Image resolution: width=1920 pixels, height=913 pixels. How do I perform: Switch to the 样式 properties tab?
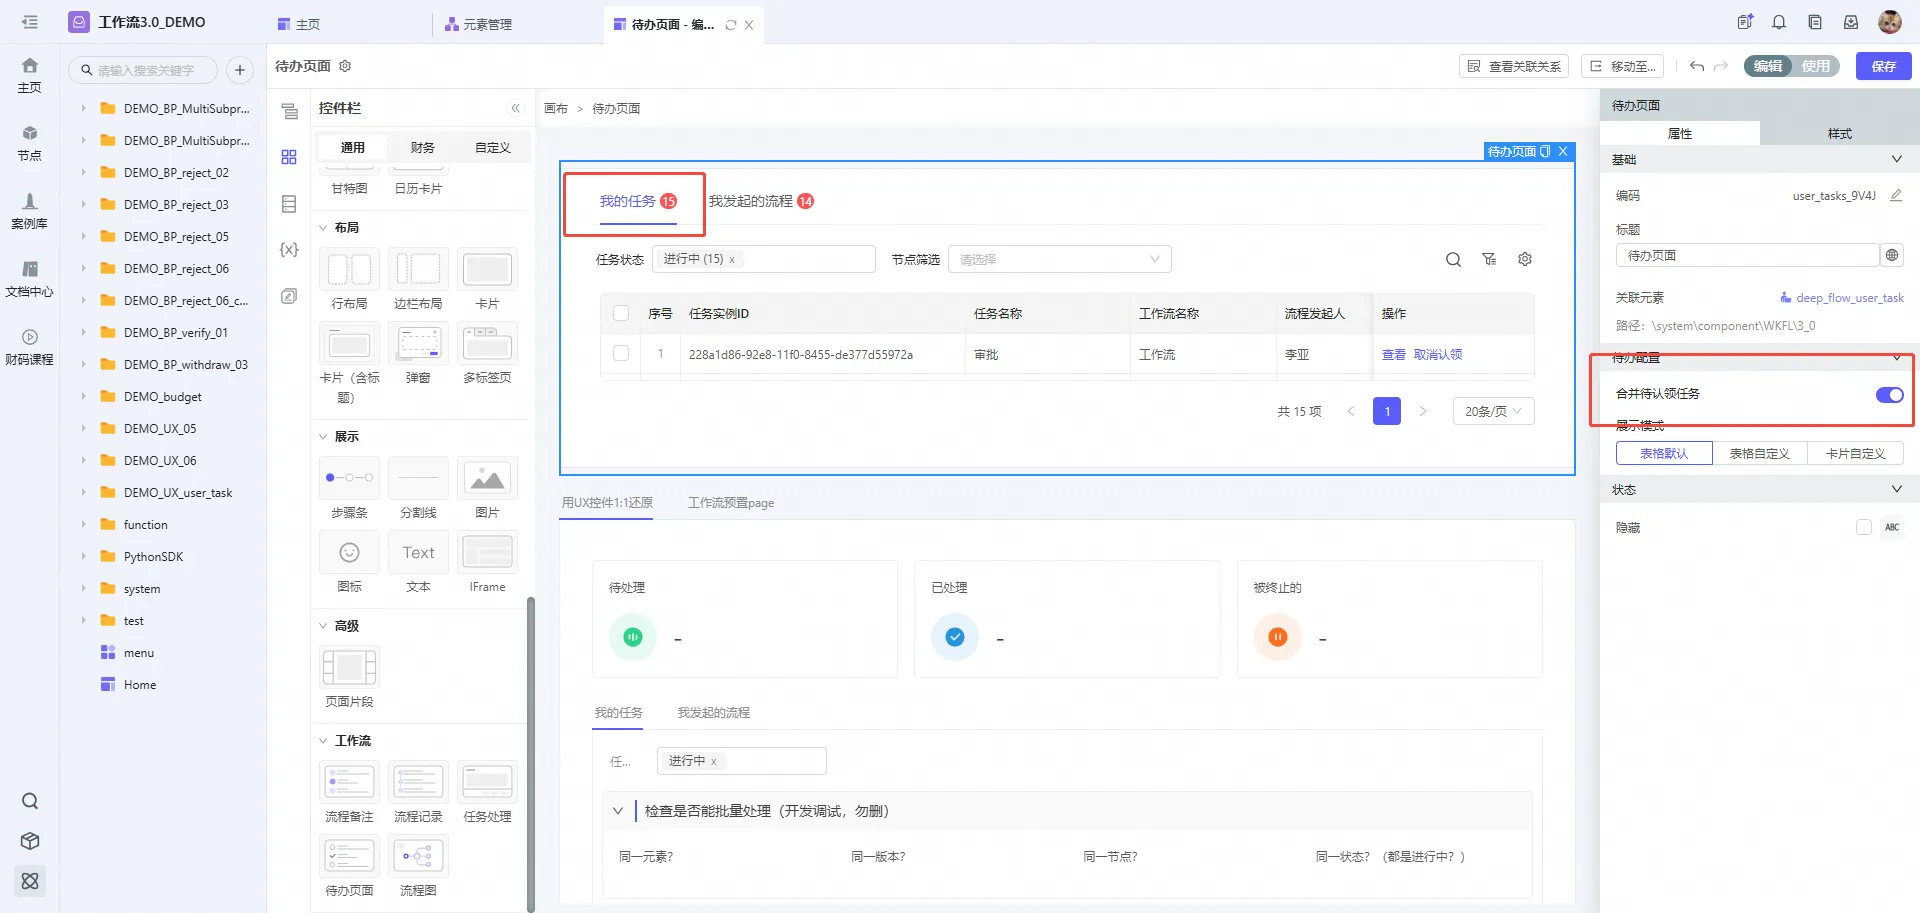[1839, 134]
